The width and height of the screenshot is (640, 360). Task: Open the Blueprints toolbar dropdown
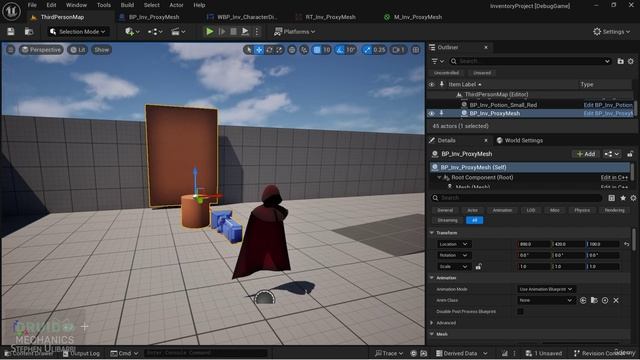(x=155, y=31)
